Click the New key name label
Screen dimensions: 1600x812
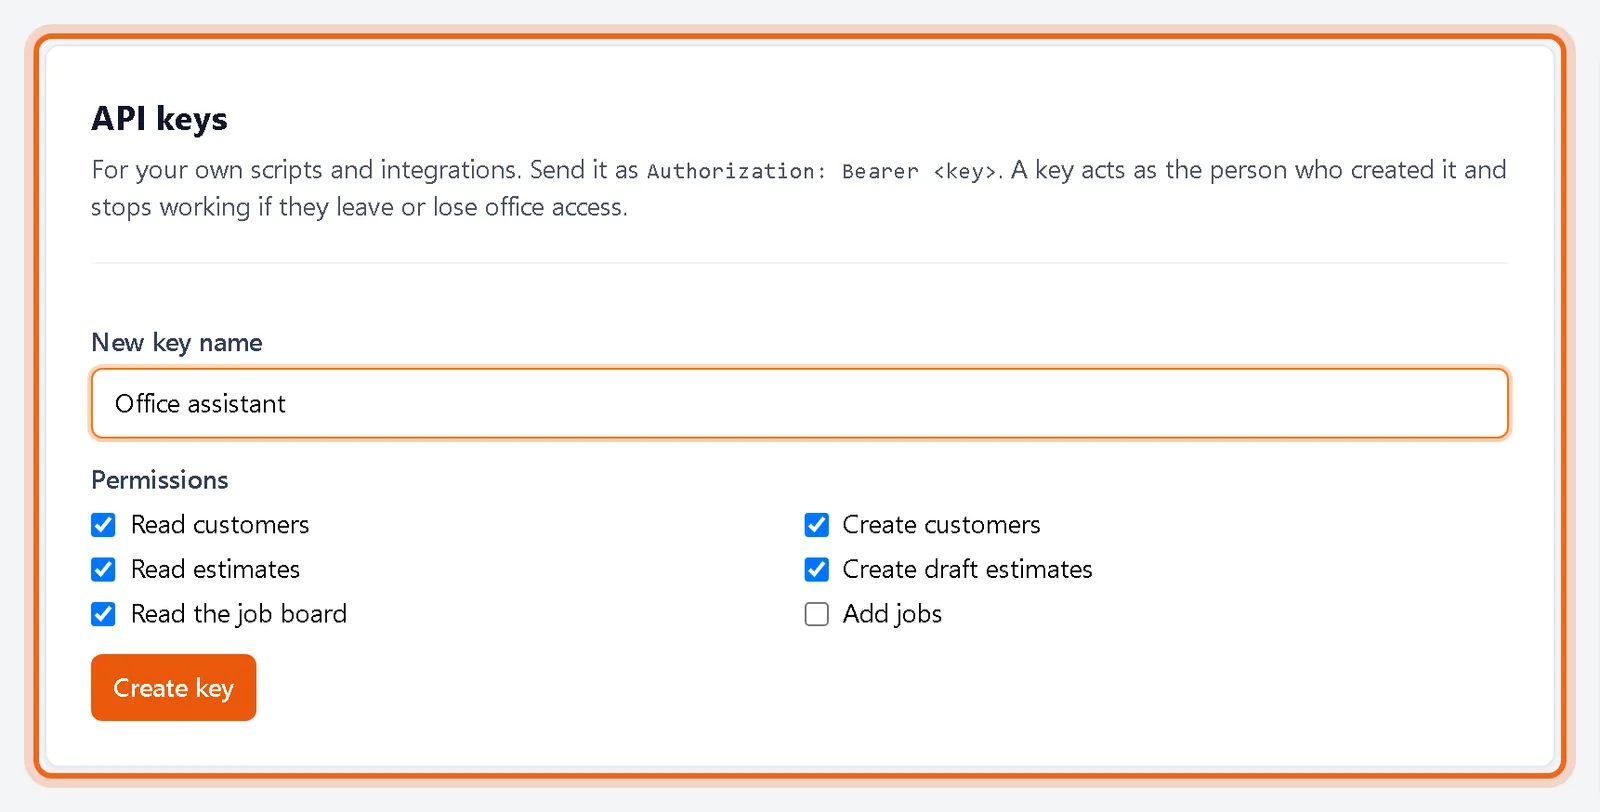(x=177, y=343)
